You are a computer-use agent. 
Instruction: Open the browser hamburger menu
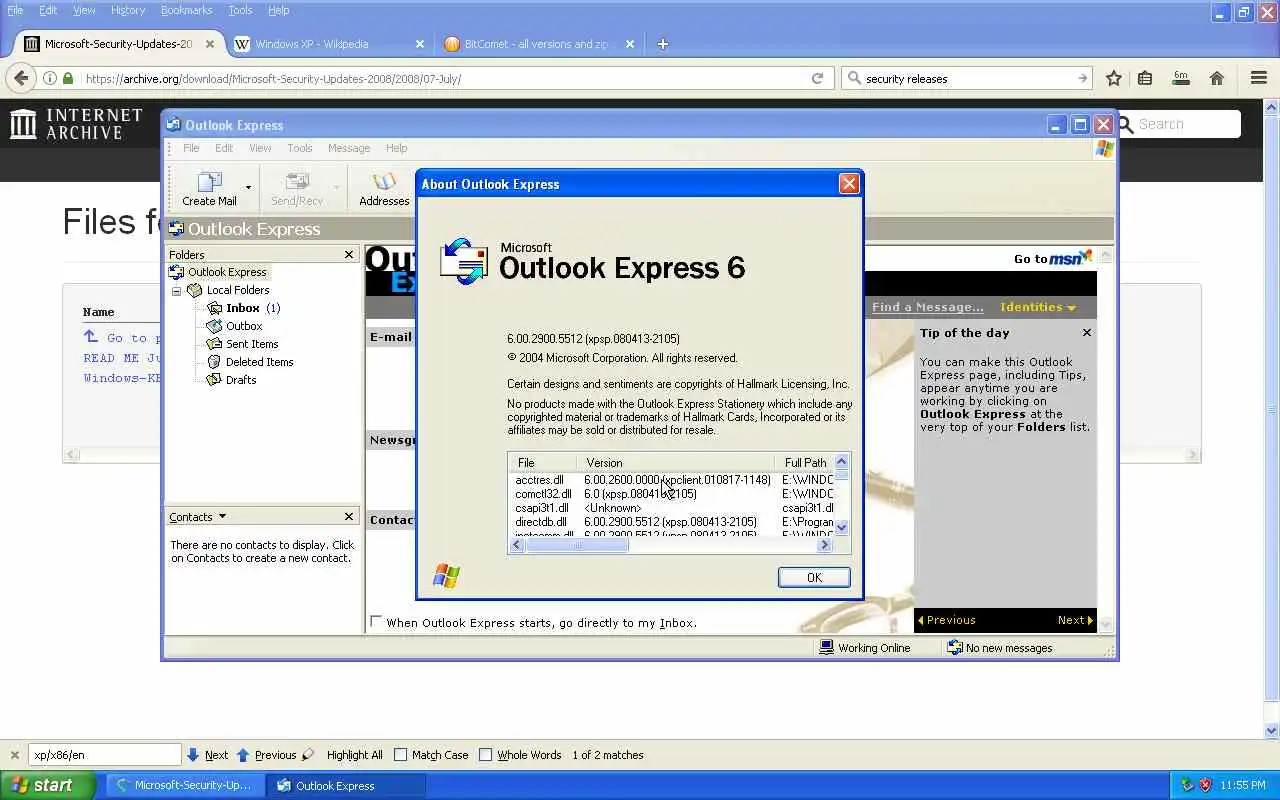tap(1259, 78)
